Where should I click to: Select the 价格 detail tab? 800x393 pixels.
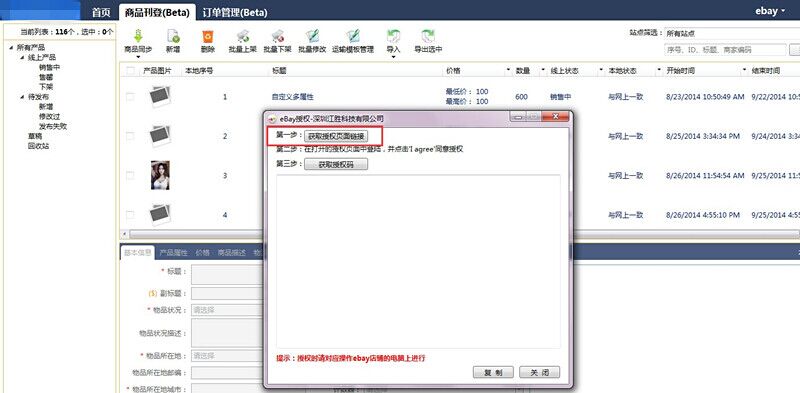pos(203,253)
